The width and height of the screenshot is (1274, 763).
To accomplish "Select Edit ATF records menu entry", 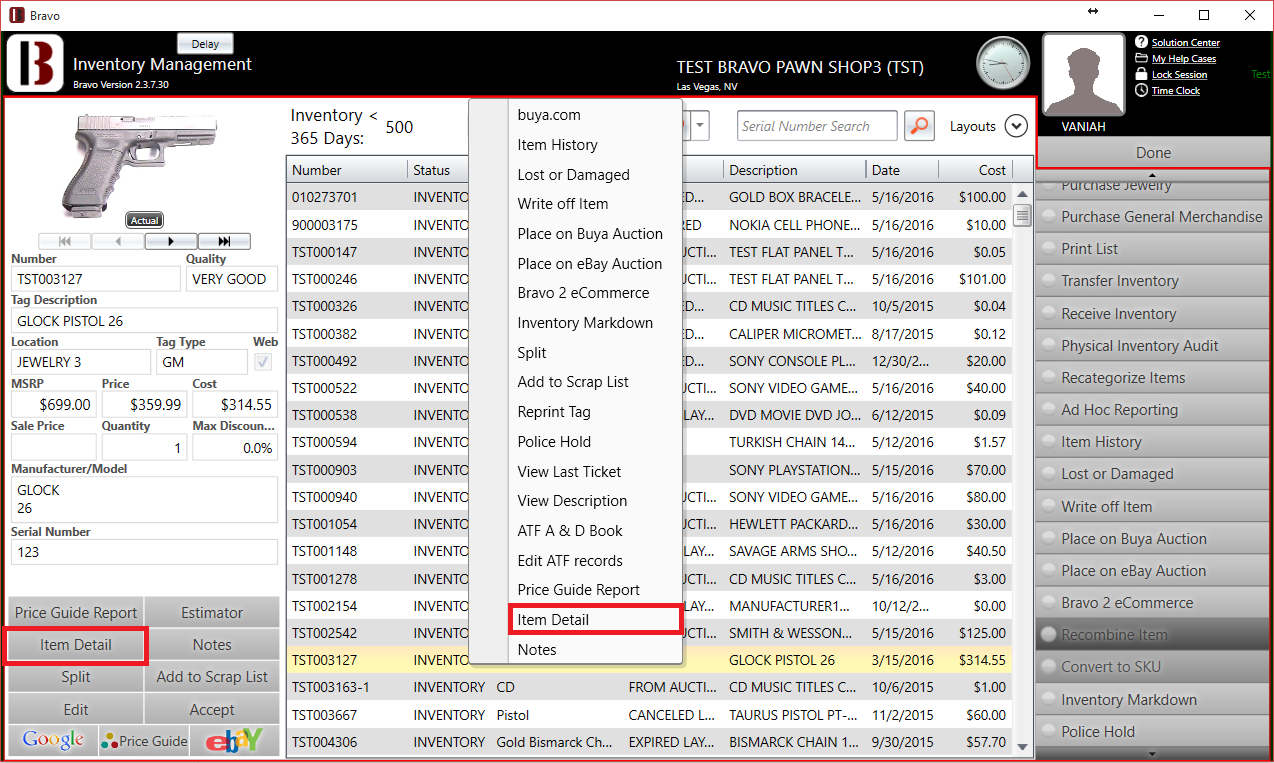I will coord(594,561).
